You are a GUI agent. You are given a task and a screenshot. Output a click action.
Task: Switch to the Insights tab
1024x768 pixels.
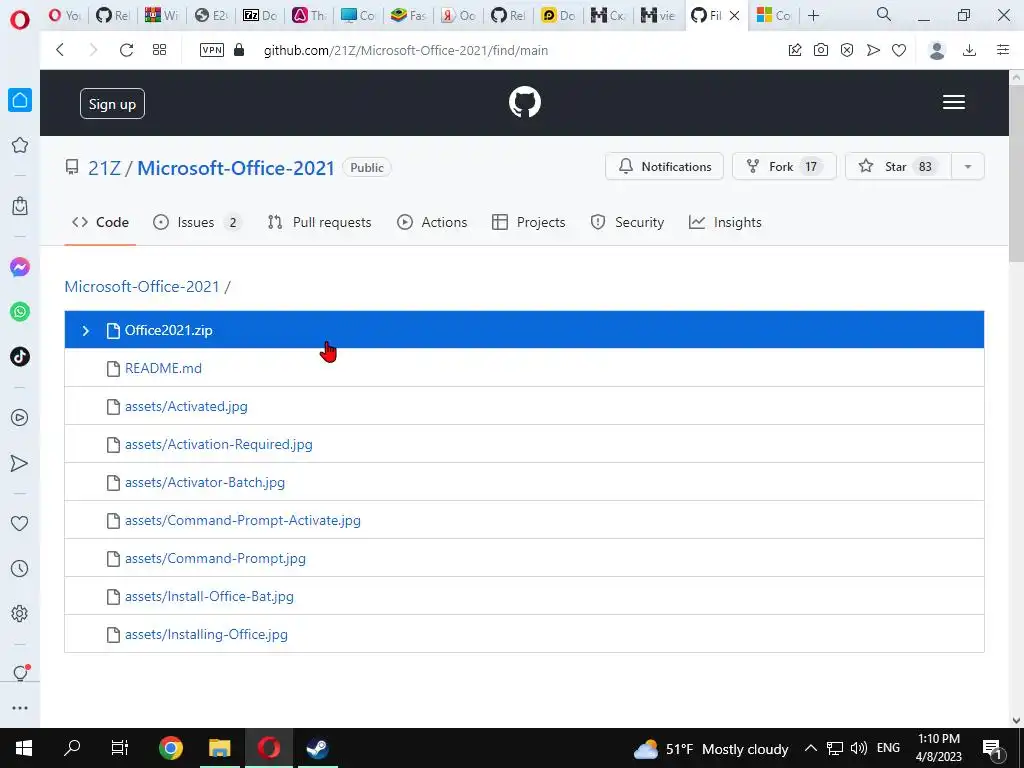[x=725, y=222]
